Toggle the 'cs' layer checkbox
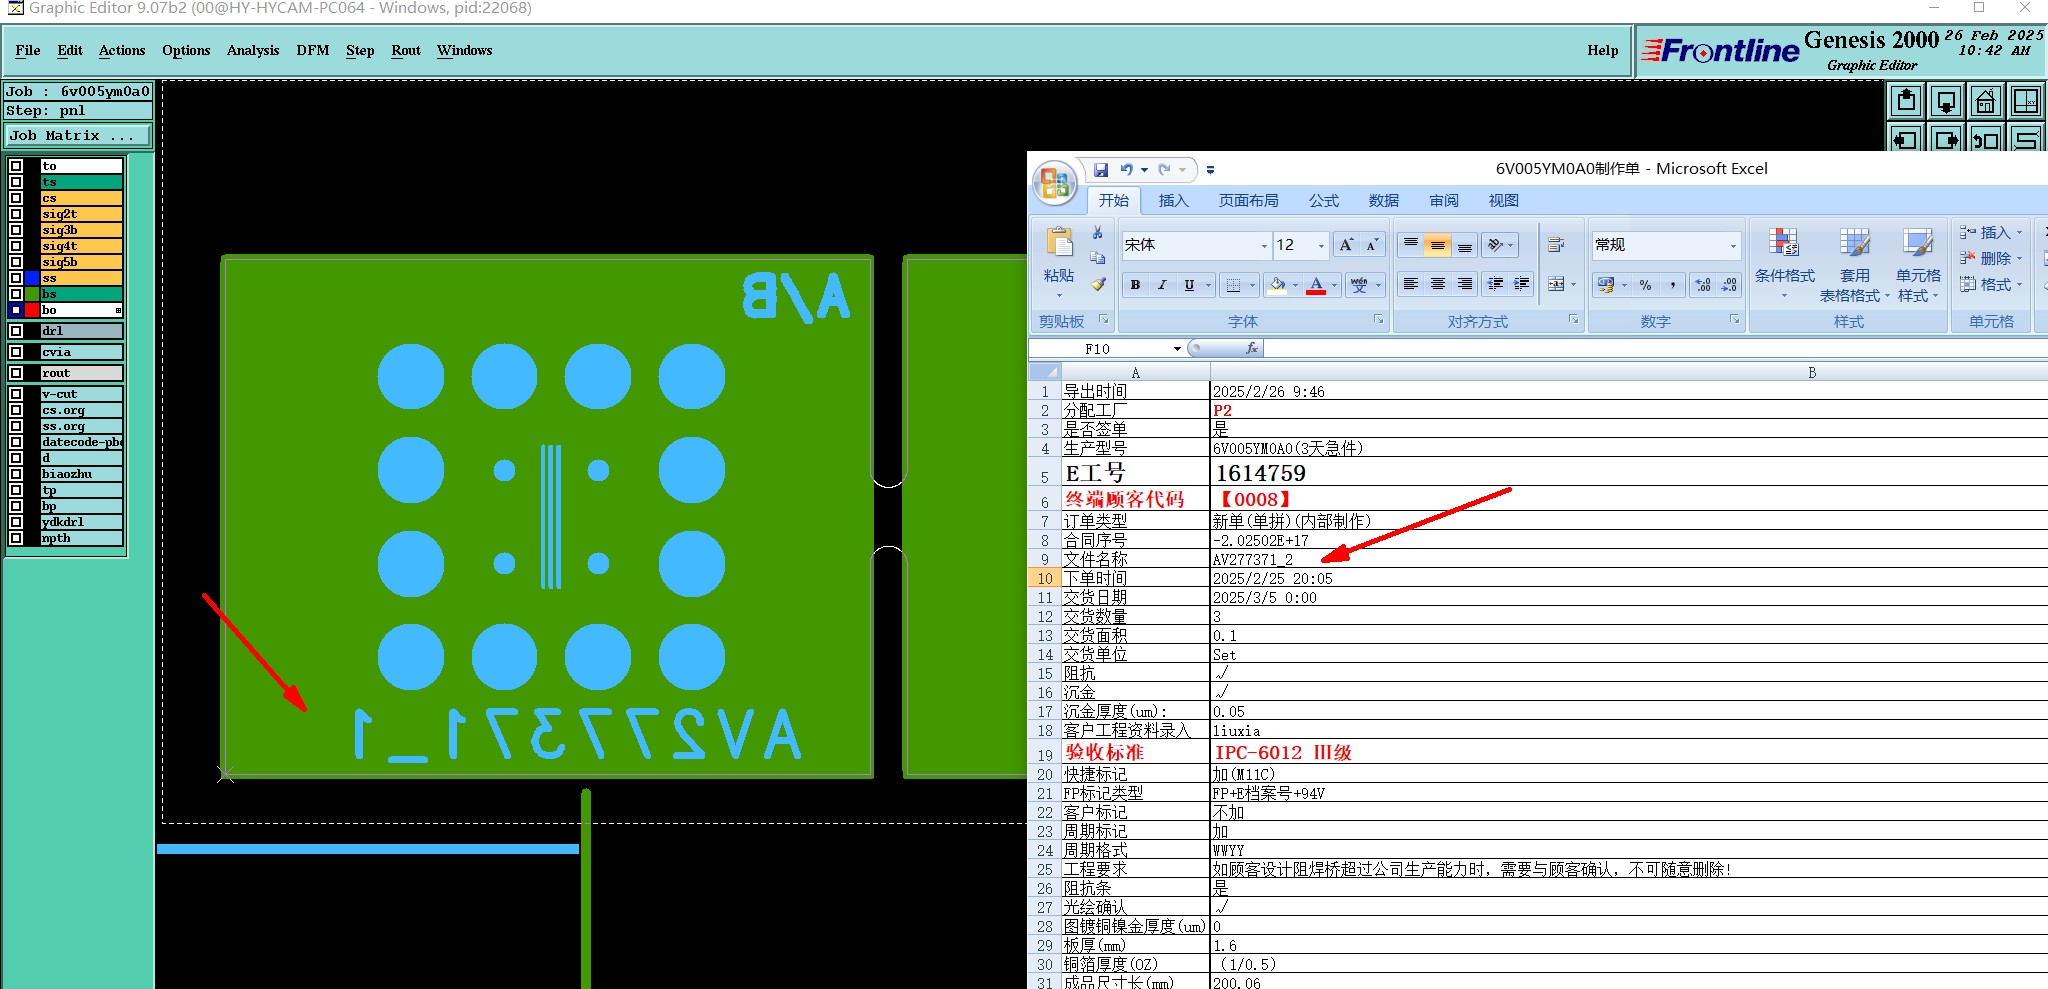 click(16, 198)
